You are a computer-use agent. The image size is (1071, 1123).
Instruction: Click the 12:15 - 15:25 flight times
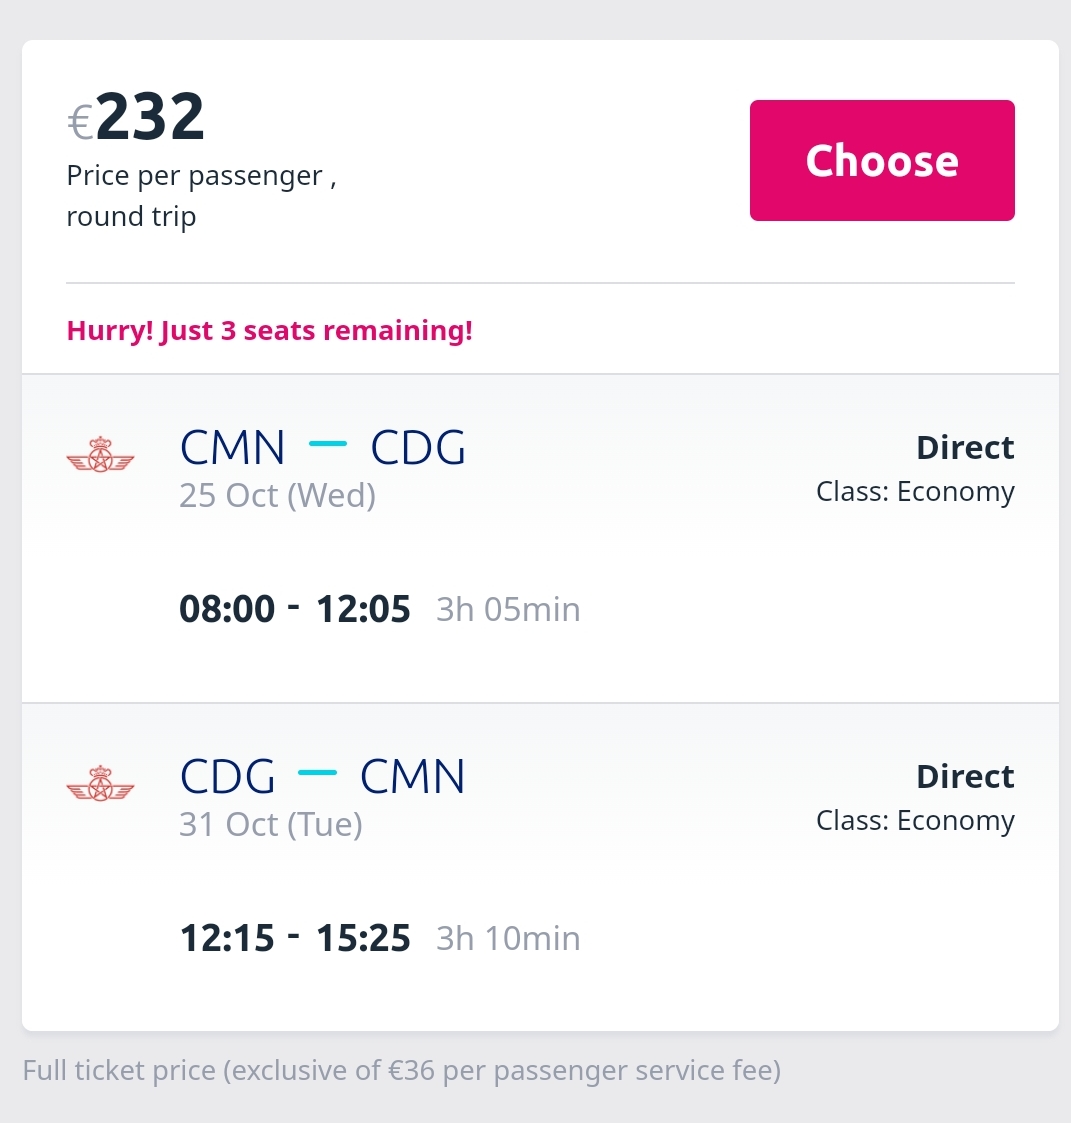tap(294, 938)
